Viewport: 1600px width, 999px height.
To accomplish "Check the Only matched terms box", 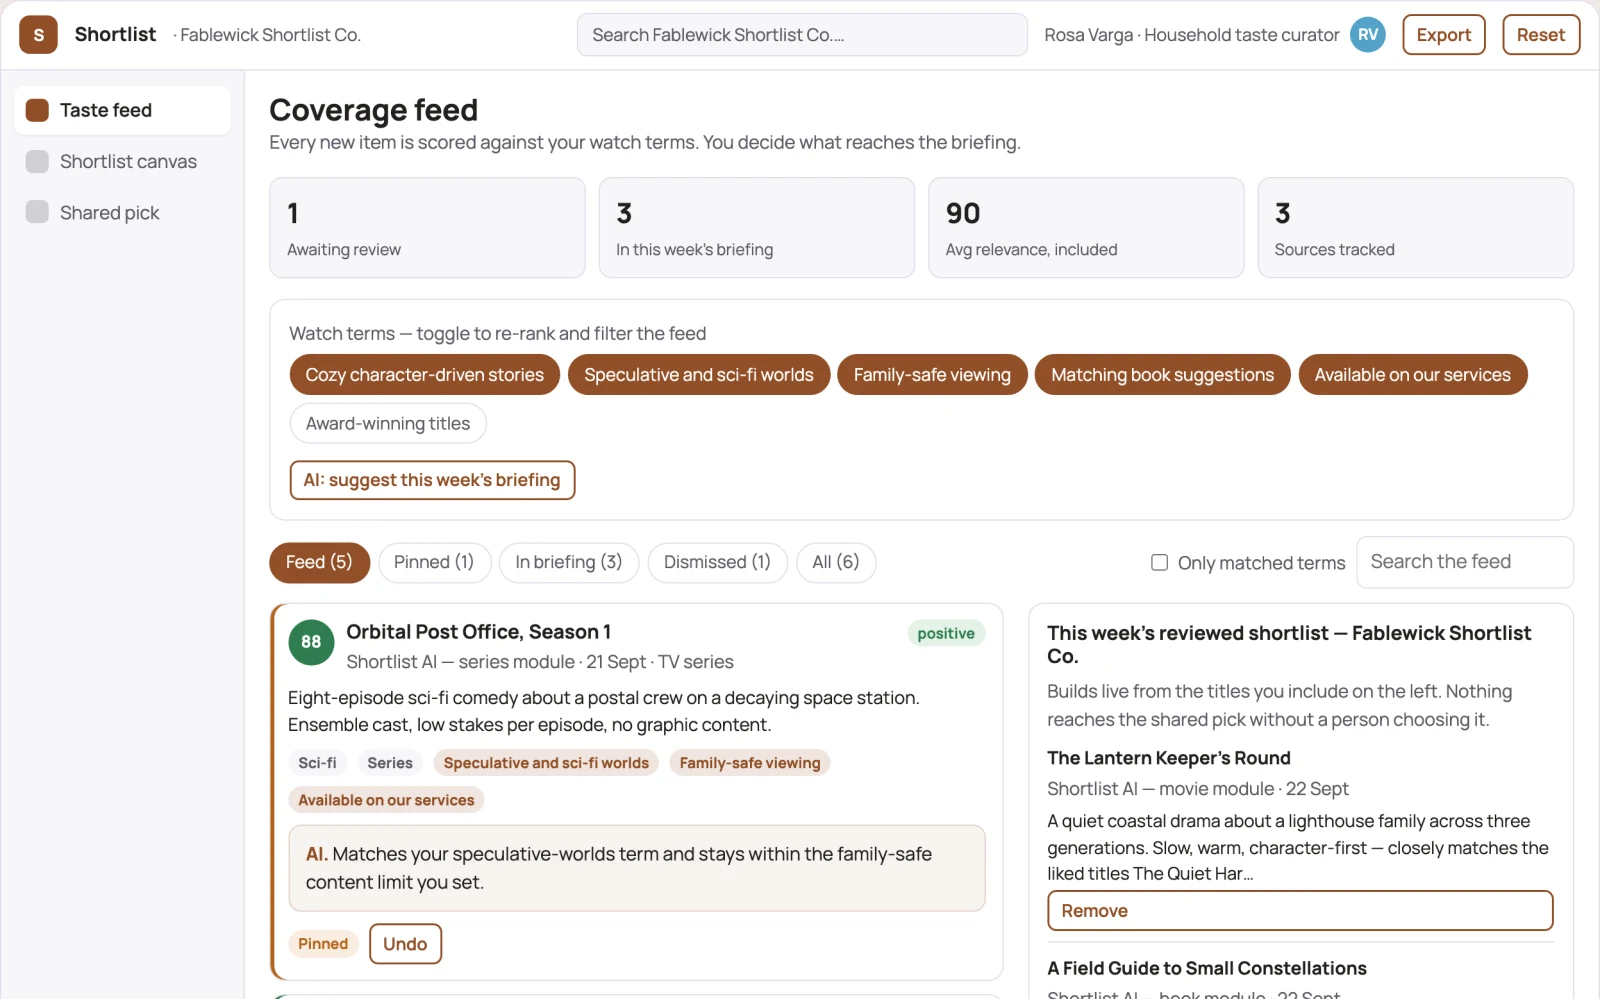I will (x=1160, y=563).
